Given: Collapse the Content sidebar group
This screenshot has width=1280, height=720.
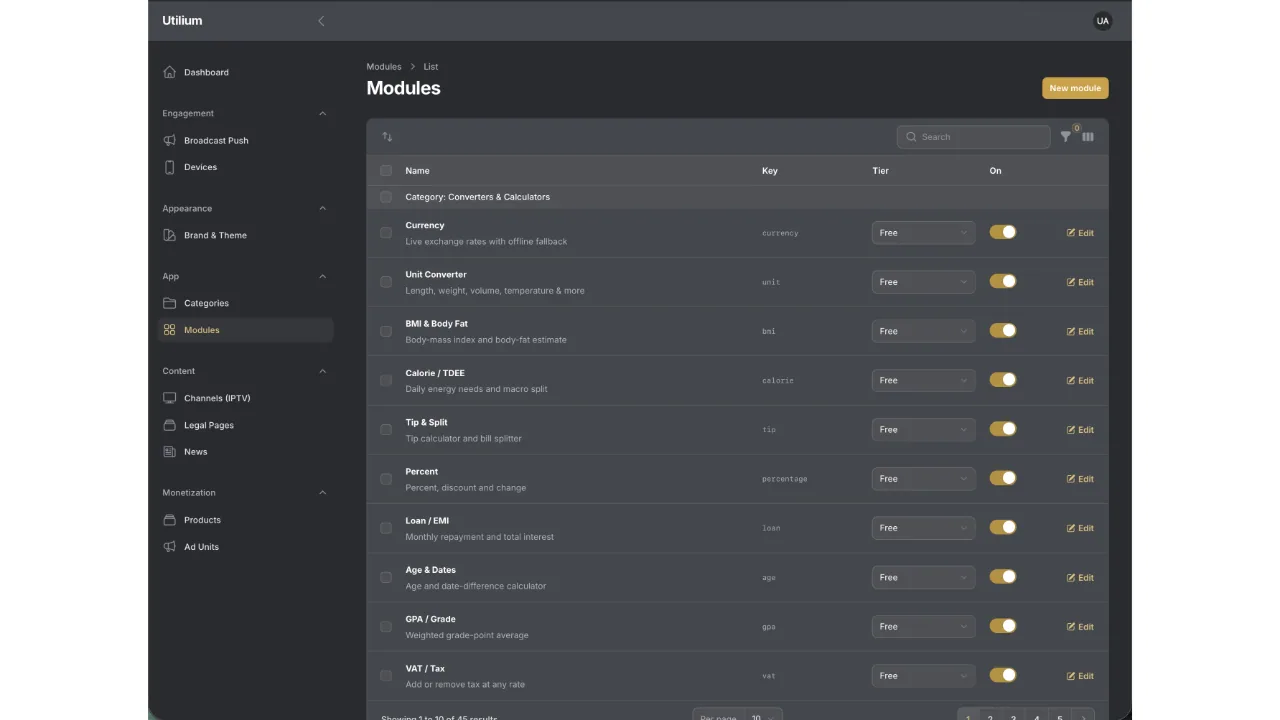Looking at the screenshot, I should (322, 371).
